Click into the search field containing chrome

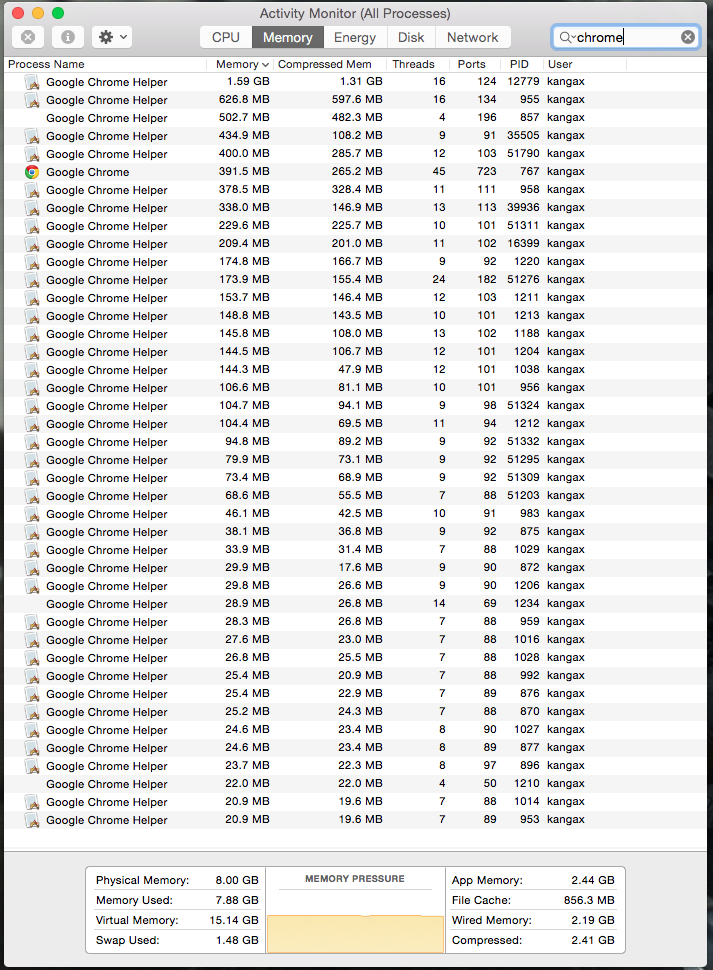click(x=626, y=37)
